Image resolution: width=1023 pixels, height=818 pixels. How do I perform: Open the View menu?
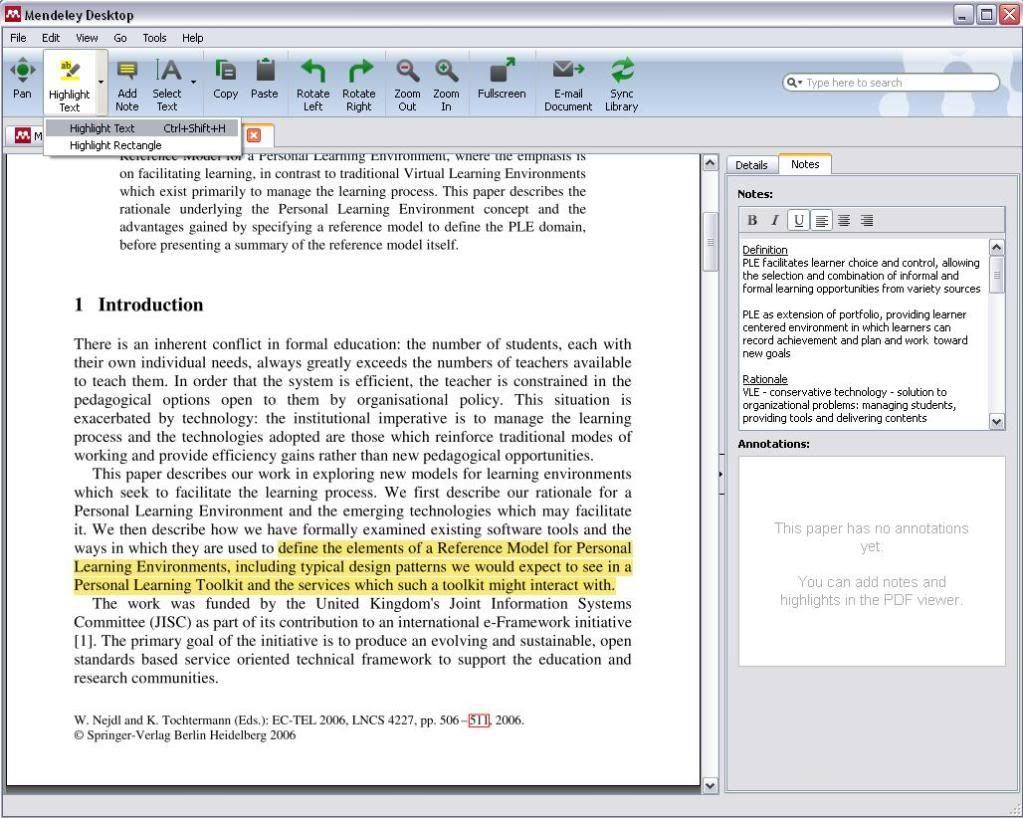[x=87, y=38]
